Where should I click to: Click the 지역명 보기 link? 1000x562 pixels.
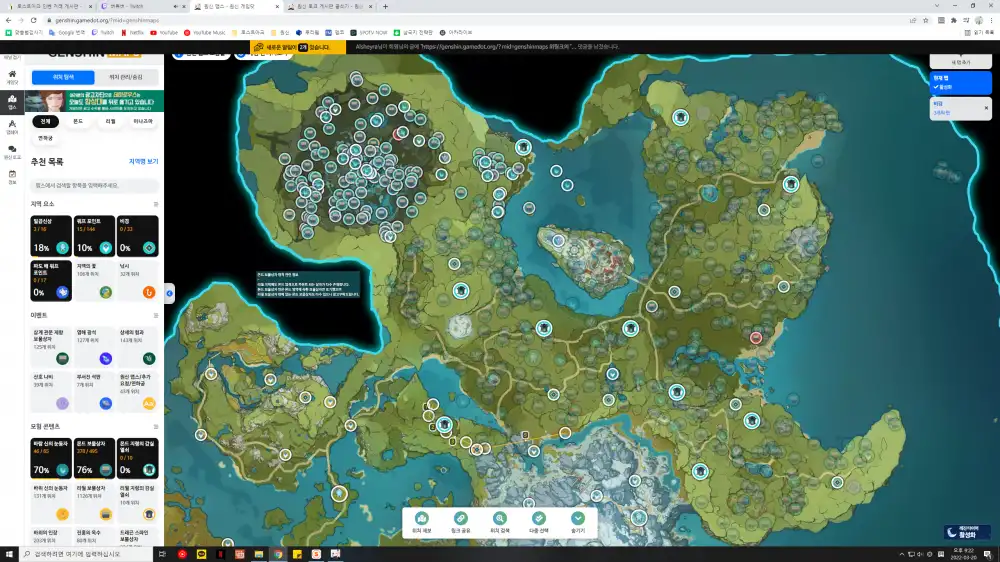143,161
